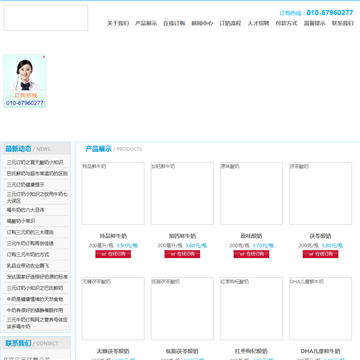Open news 喝酸奶小常识

pos(21,221)
